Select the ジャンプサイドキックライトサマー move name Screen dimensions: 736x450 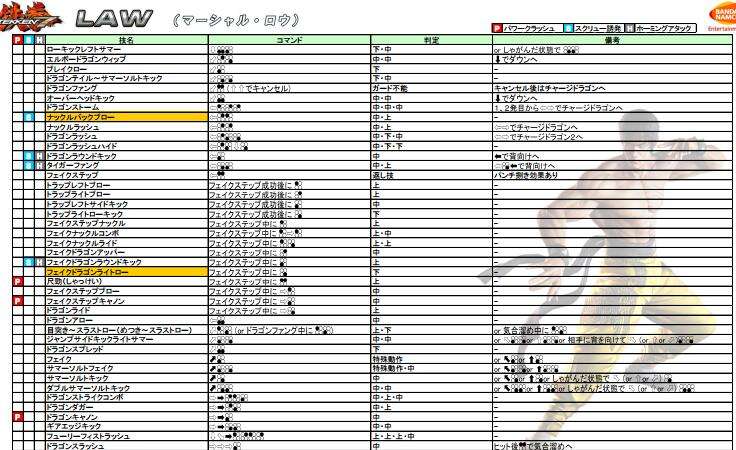click(x=100, y=339)
